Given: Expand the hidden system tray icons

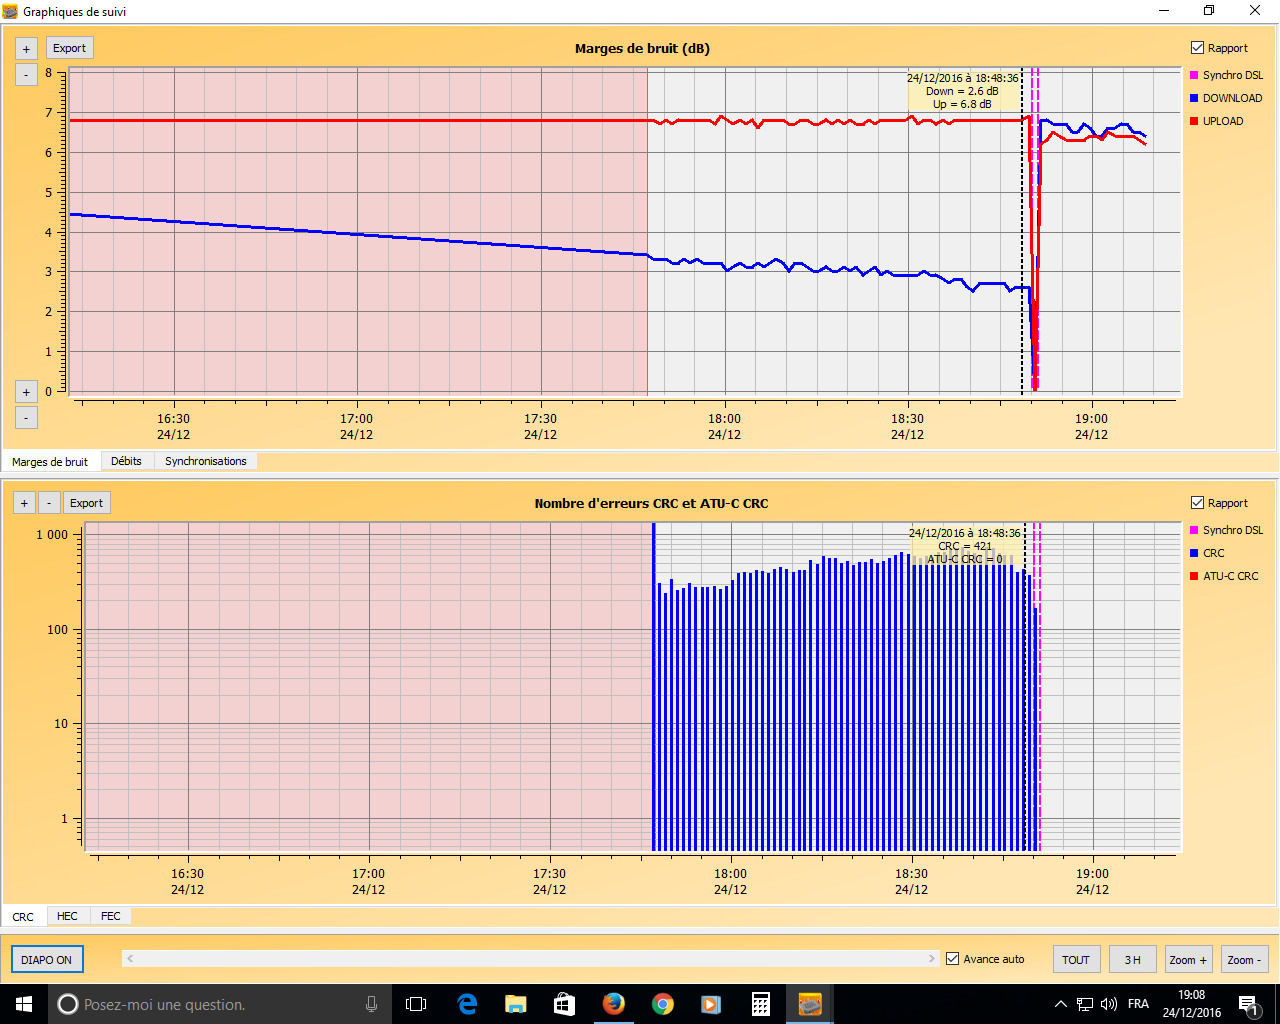Looking at the screenshot, I should (1061, 1004).
